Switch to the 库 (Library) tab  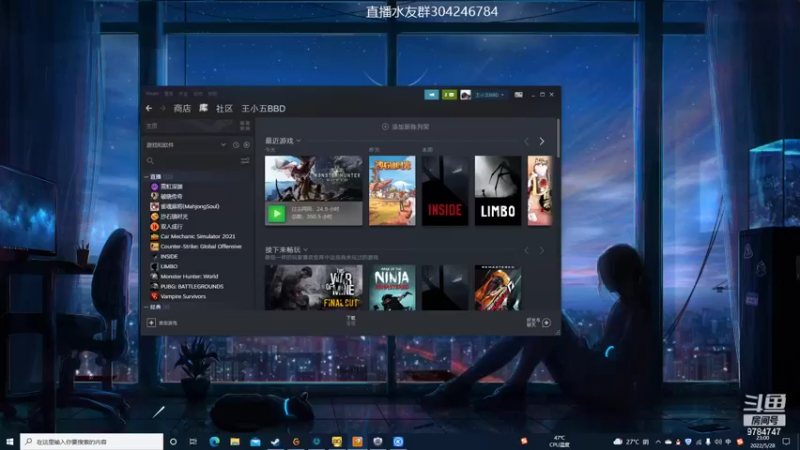pos(204,108)
